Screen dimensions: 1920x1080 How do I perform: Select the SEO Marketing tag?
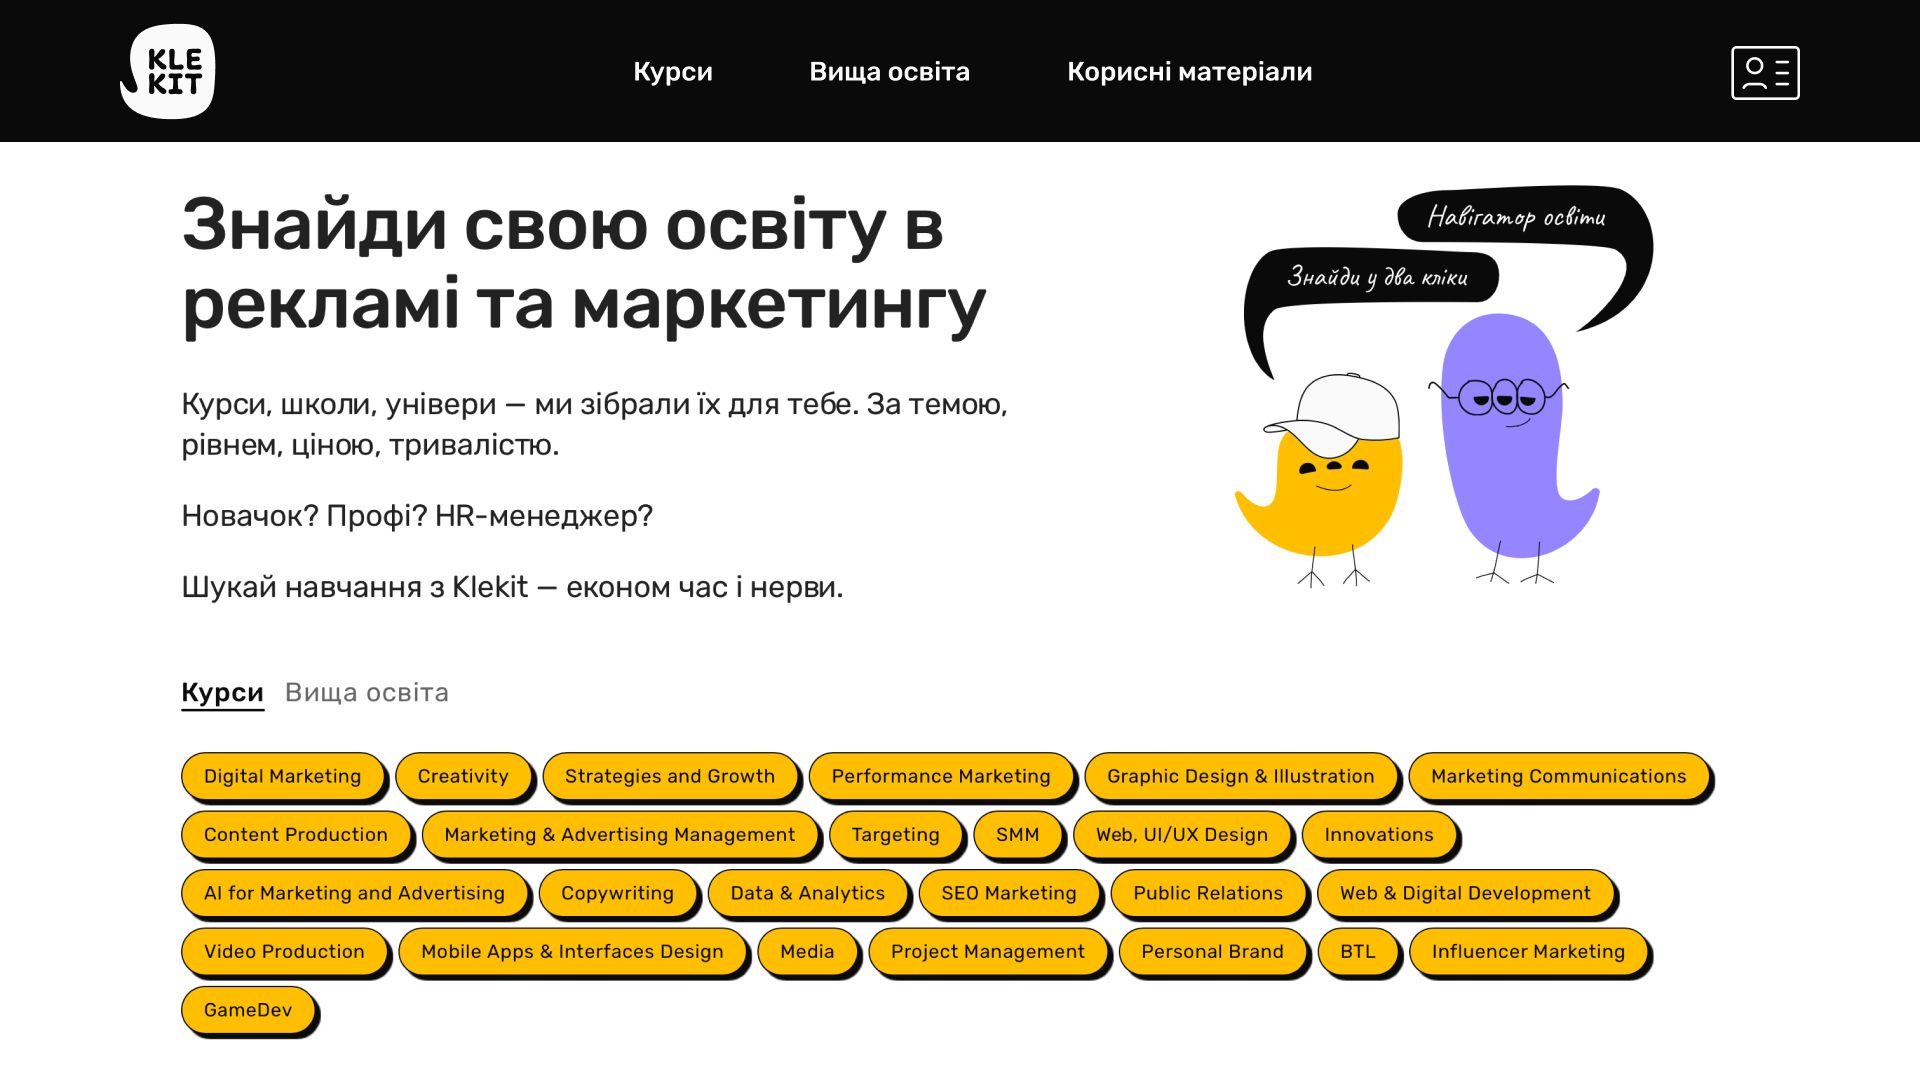pyautogui.click(x=1008, y=893)
